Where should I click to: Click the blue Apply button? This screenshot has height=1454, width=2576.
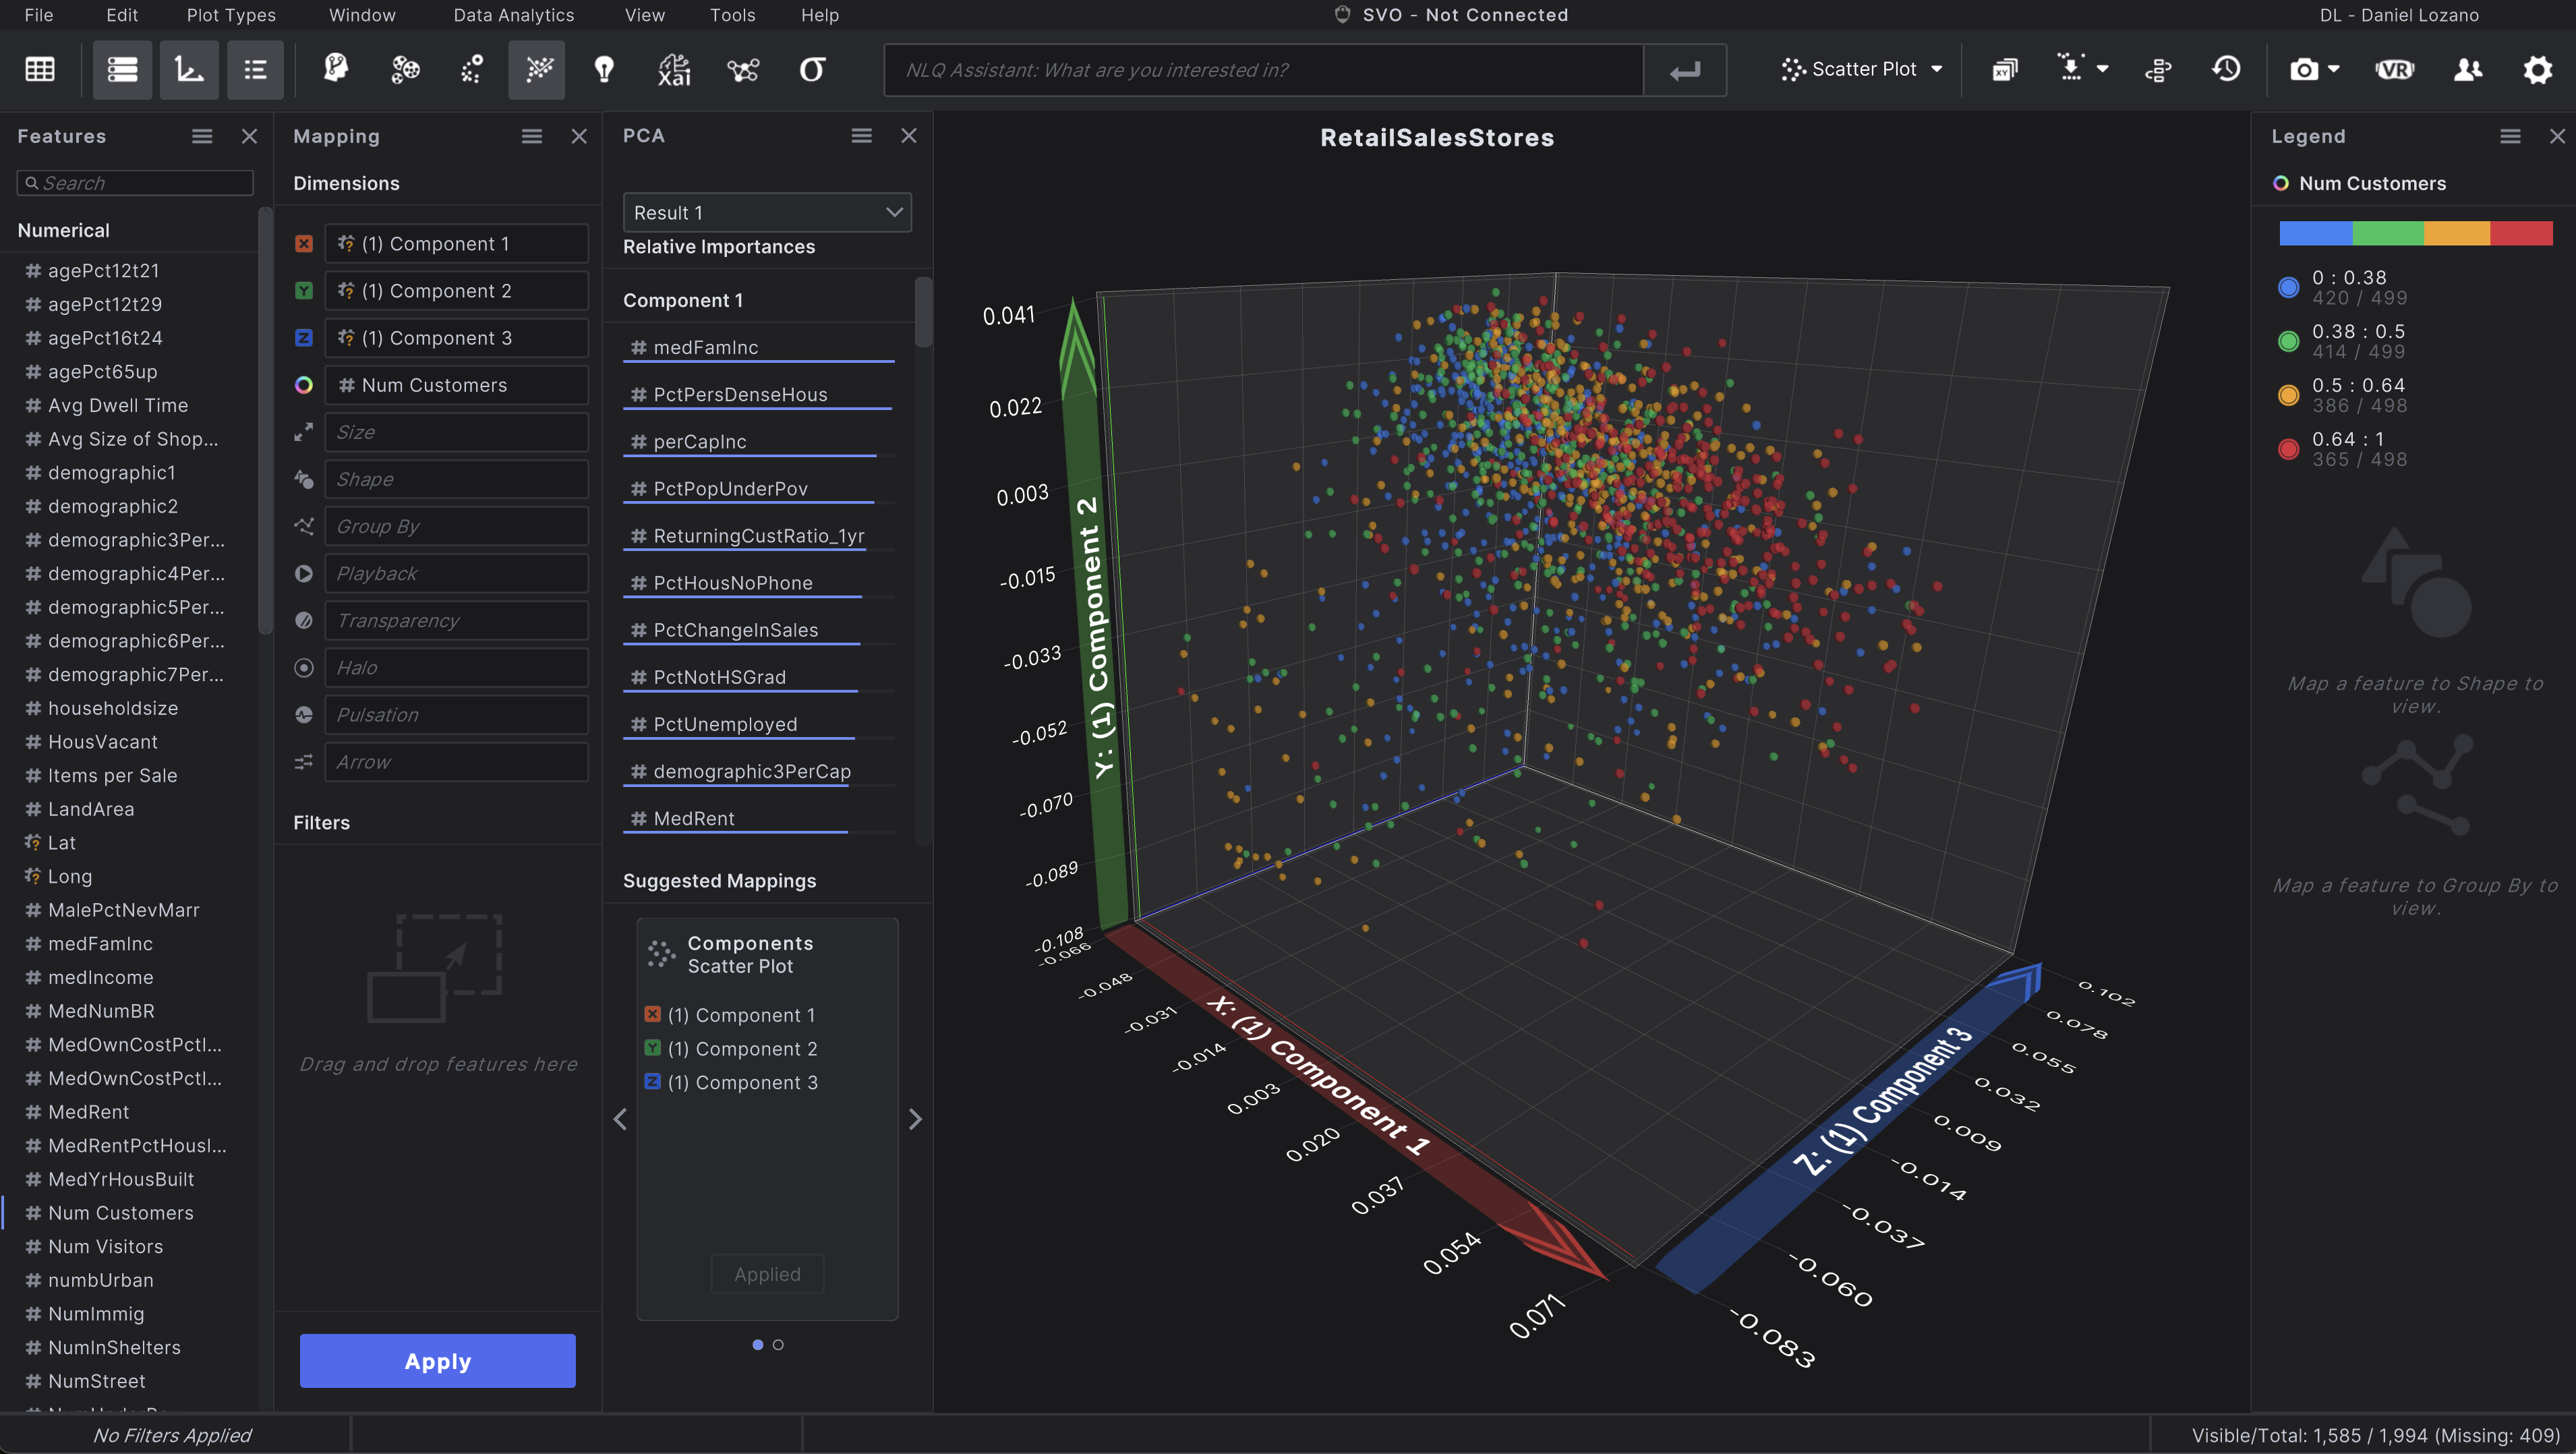pos(437,1361)
